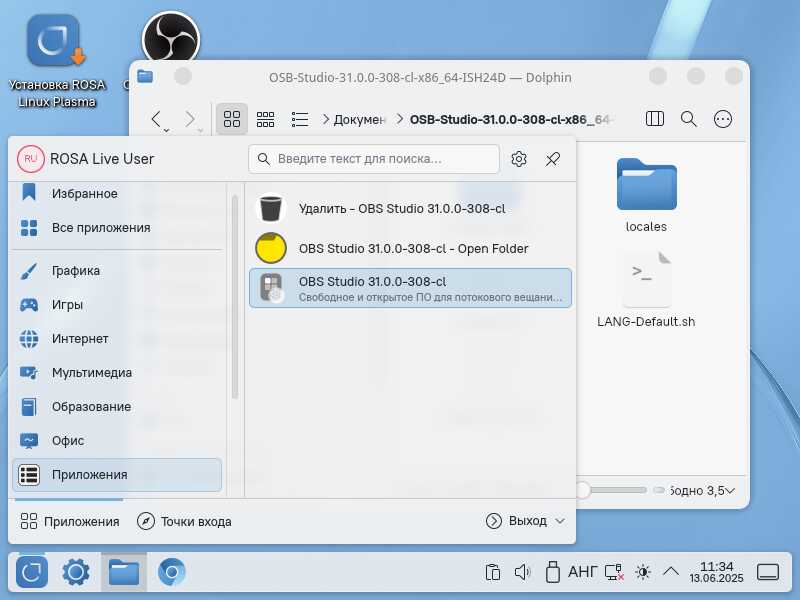Open Dolphin's three-dot menu
The width and height of the screenshot is (800, 600).
(x=722, y=119)
